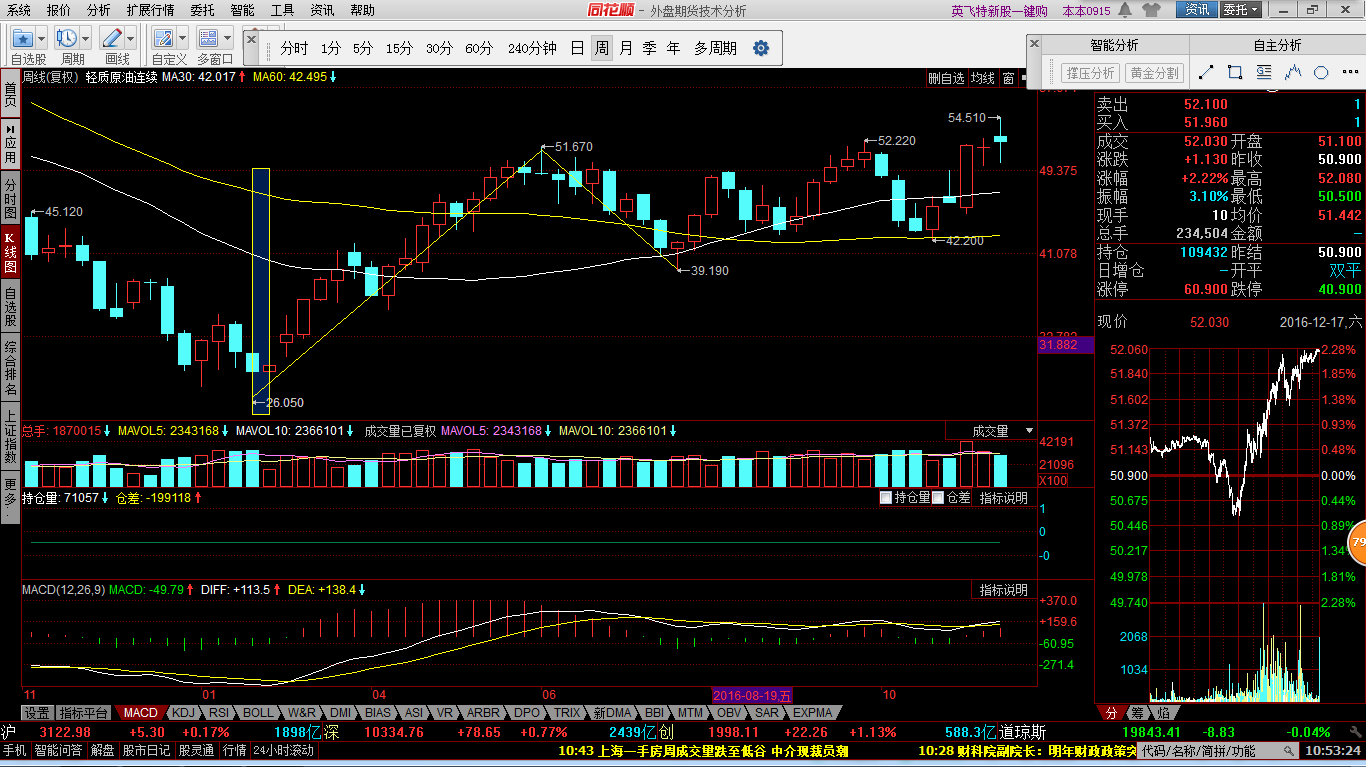Switch to K线图 sidebar view
Screen dimensions: 1366x767
pyautogui.click(x=10, y=253)
